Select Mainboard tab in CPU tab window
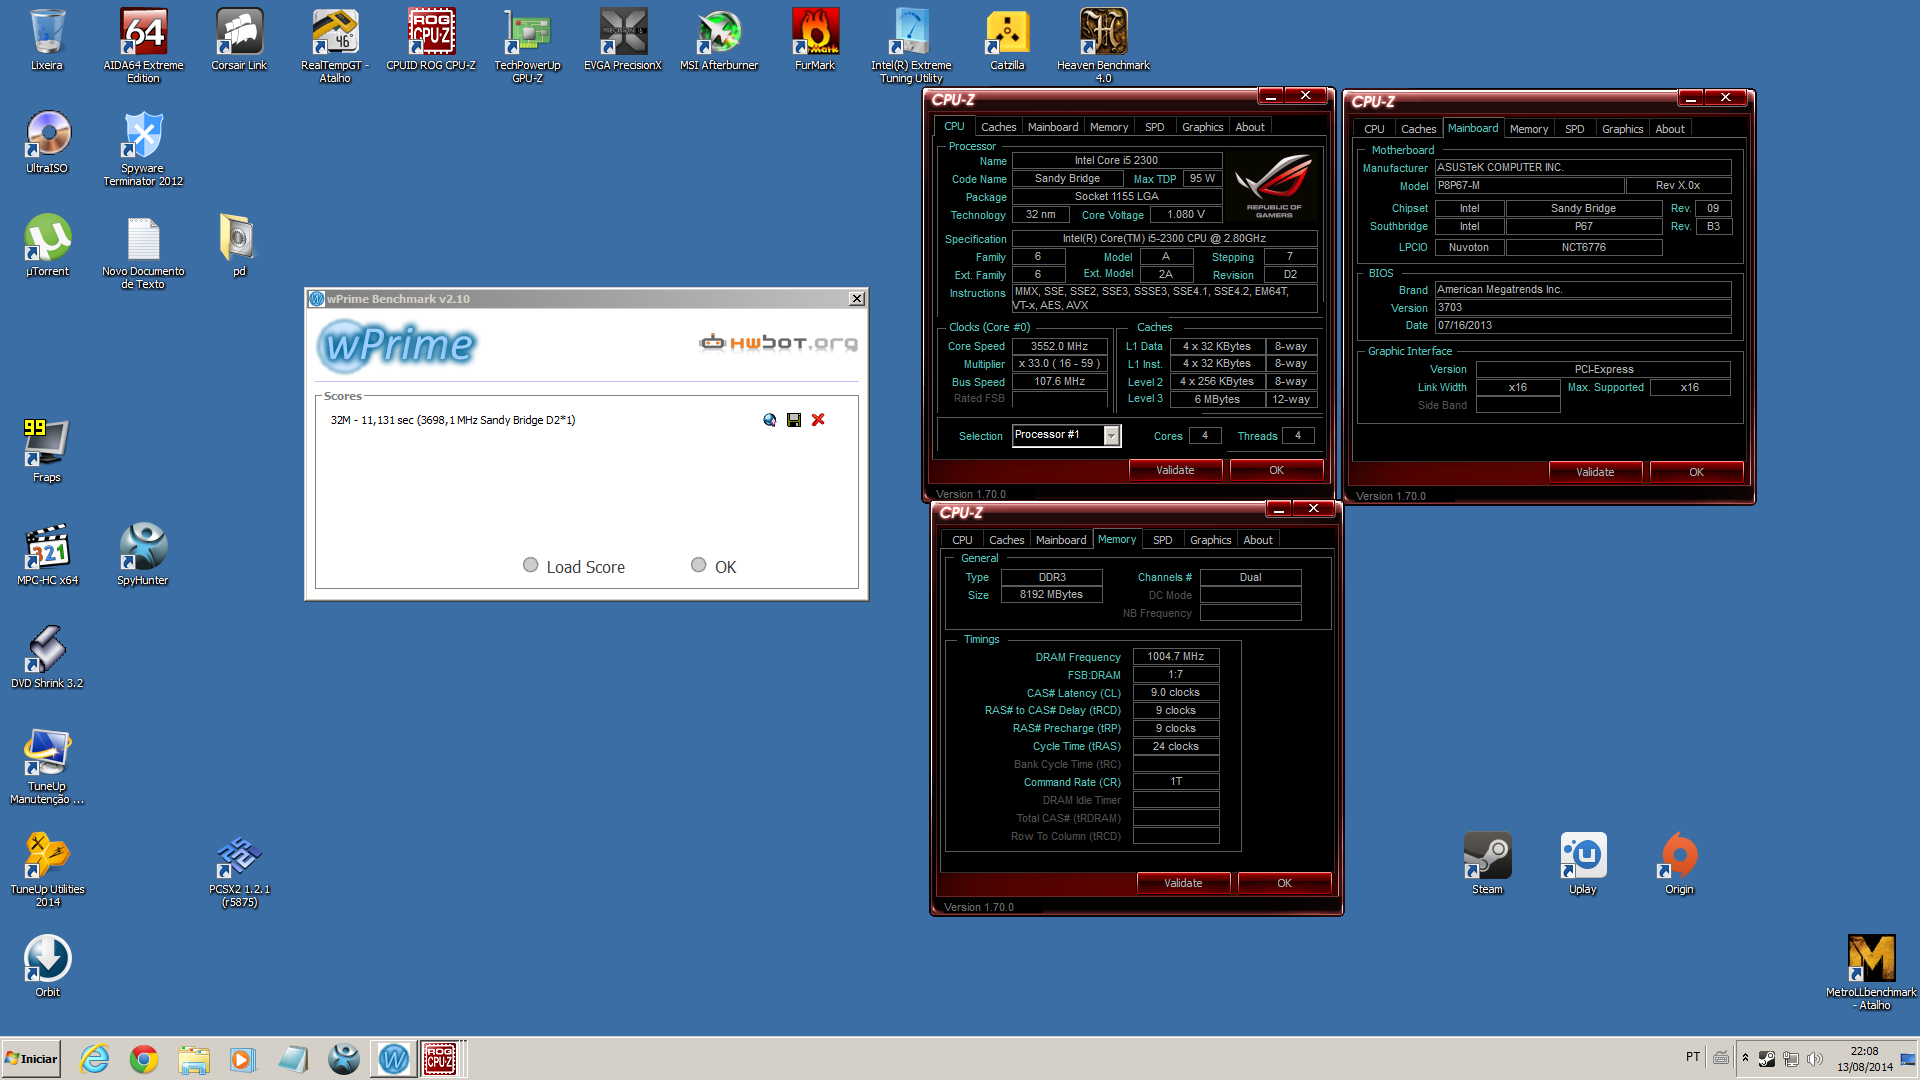 1053,127
